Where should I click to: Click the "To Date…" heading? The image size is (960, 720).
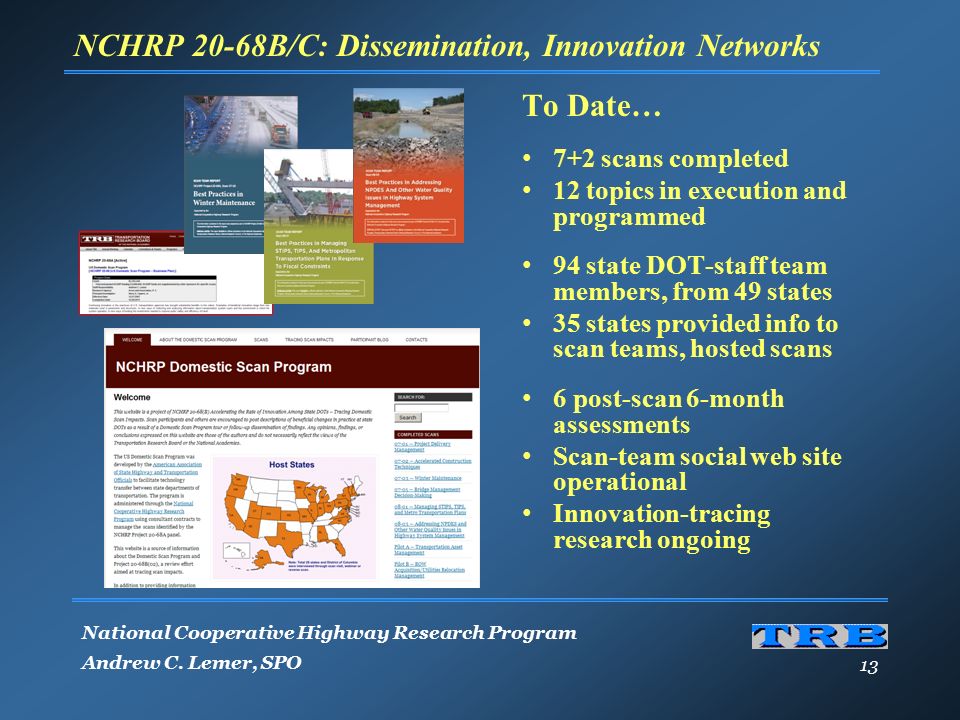tap(591, 106)
